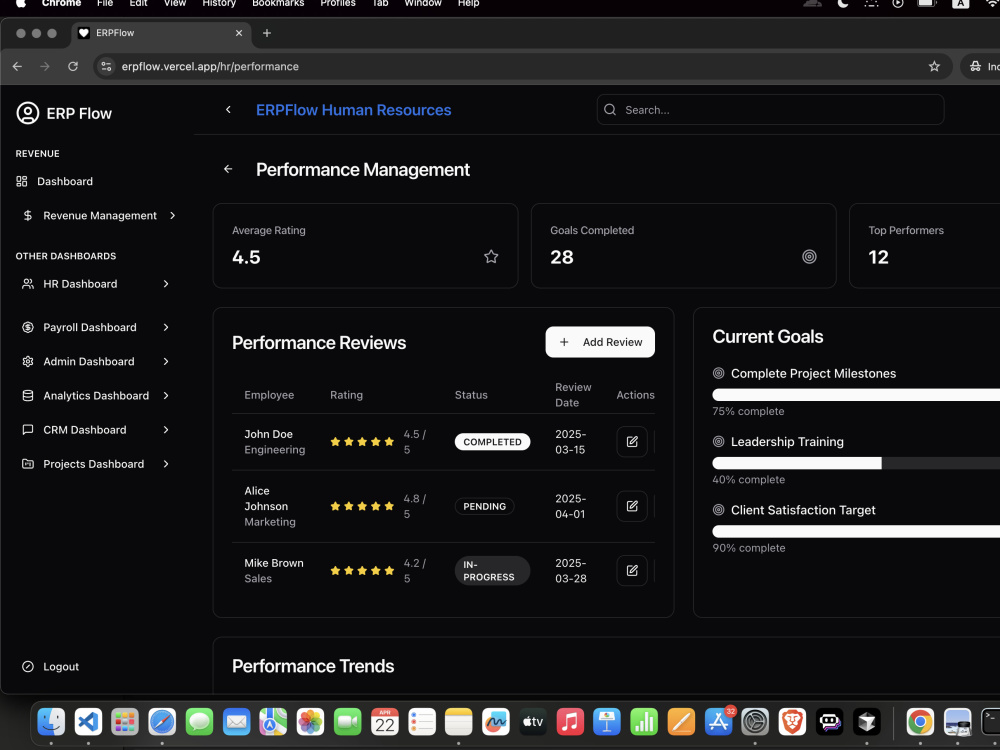Open Dashboard from the sidebar
1000x750 pixels.
pyautogui.click(x=64, y=181)
